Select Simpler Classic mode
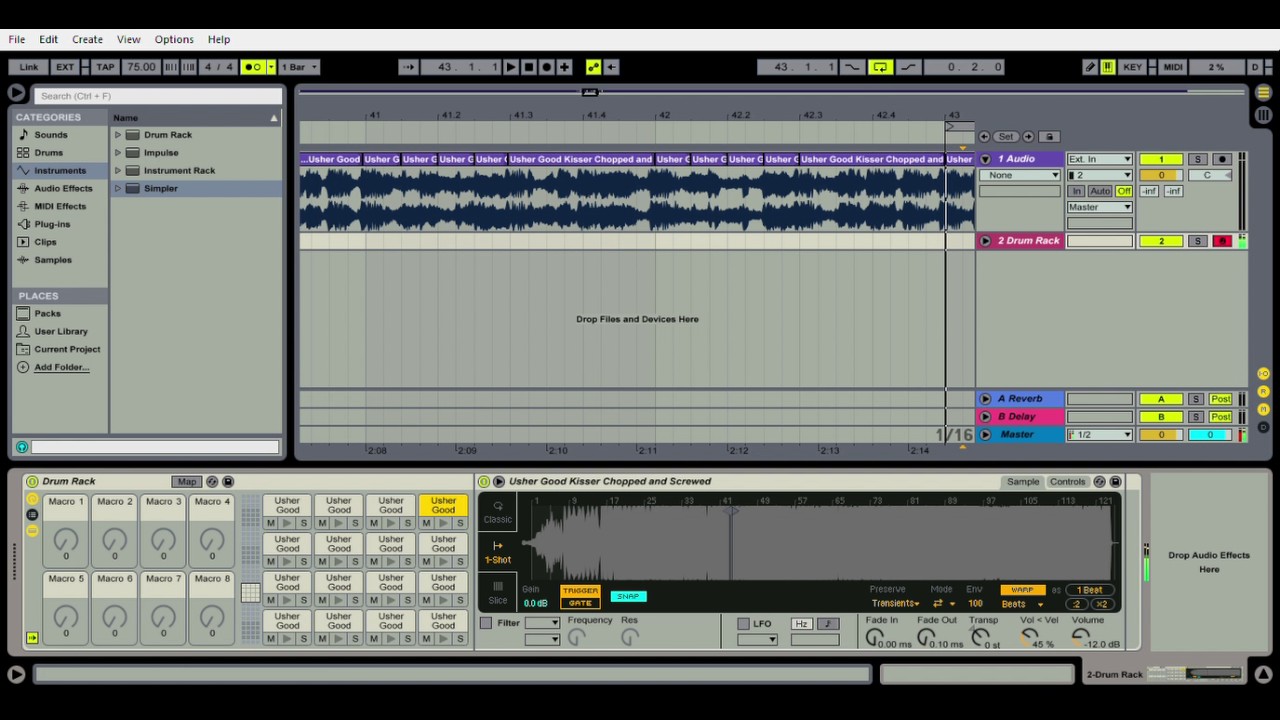Viewport: 1280px width, 720px height. [x=498, y=512]
